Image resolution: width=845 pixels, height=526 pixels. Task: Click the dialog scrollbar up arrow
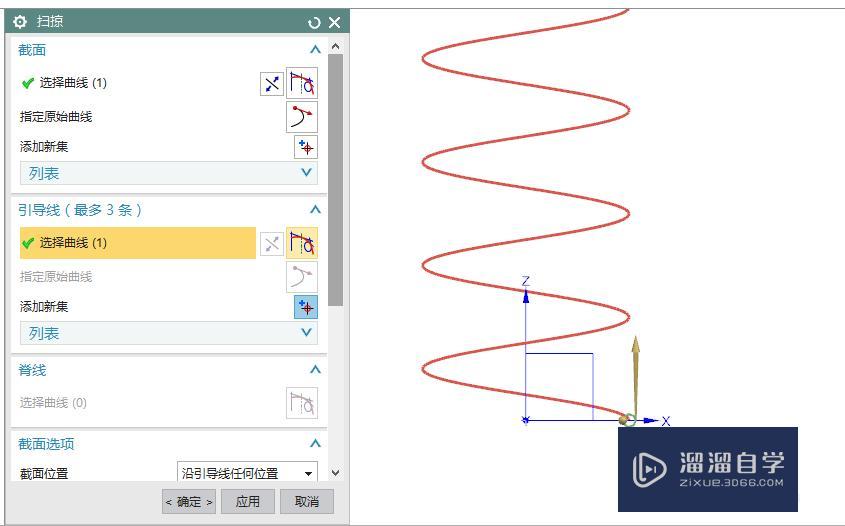coord(335,47)
